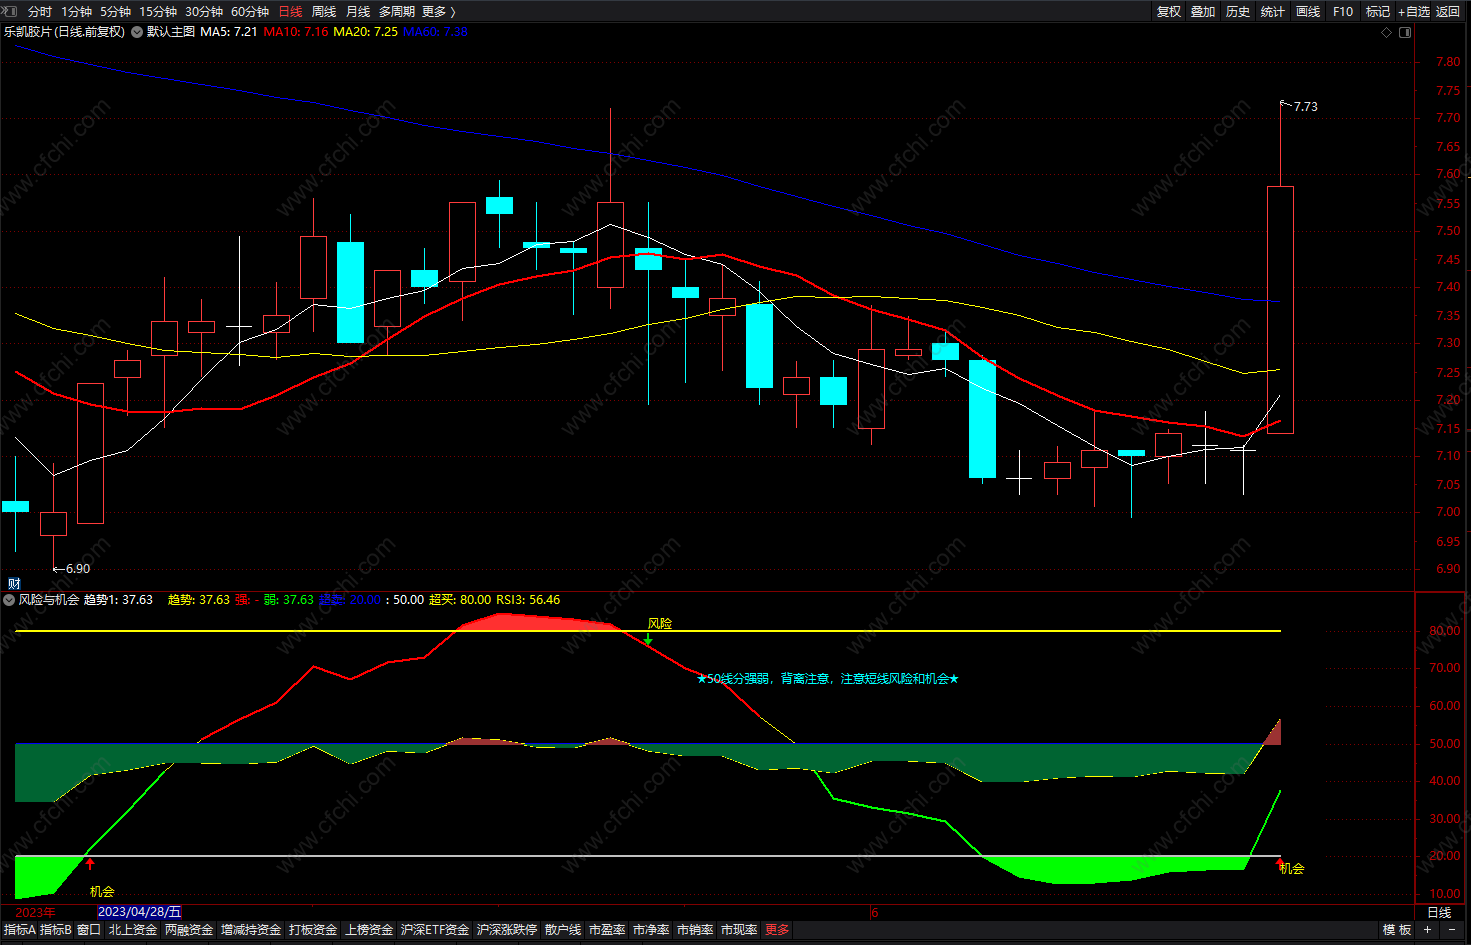Click the red MA10: 7.16 label
Image resolution: width=1471 pixels, height=945 pixels.
pos(296,32)
